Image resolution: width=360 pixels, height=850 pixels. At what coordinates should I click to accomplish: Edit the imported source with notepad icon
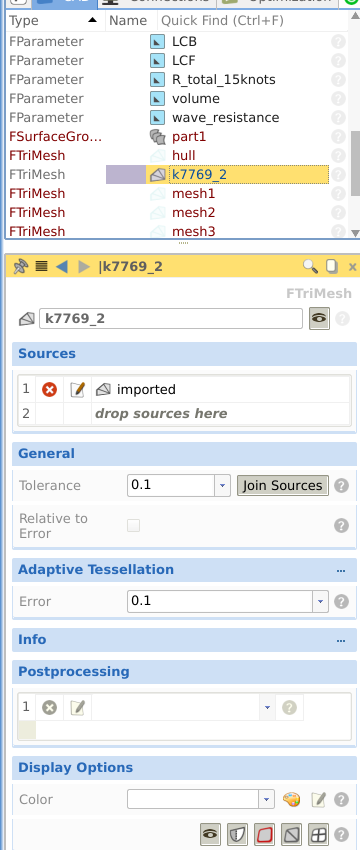point(78,389)
